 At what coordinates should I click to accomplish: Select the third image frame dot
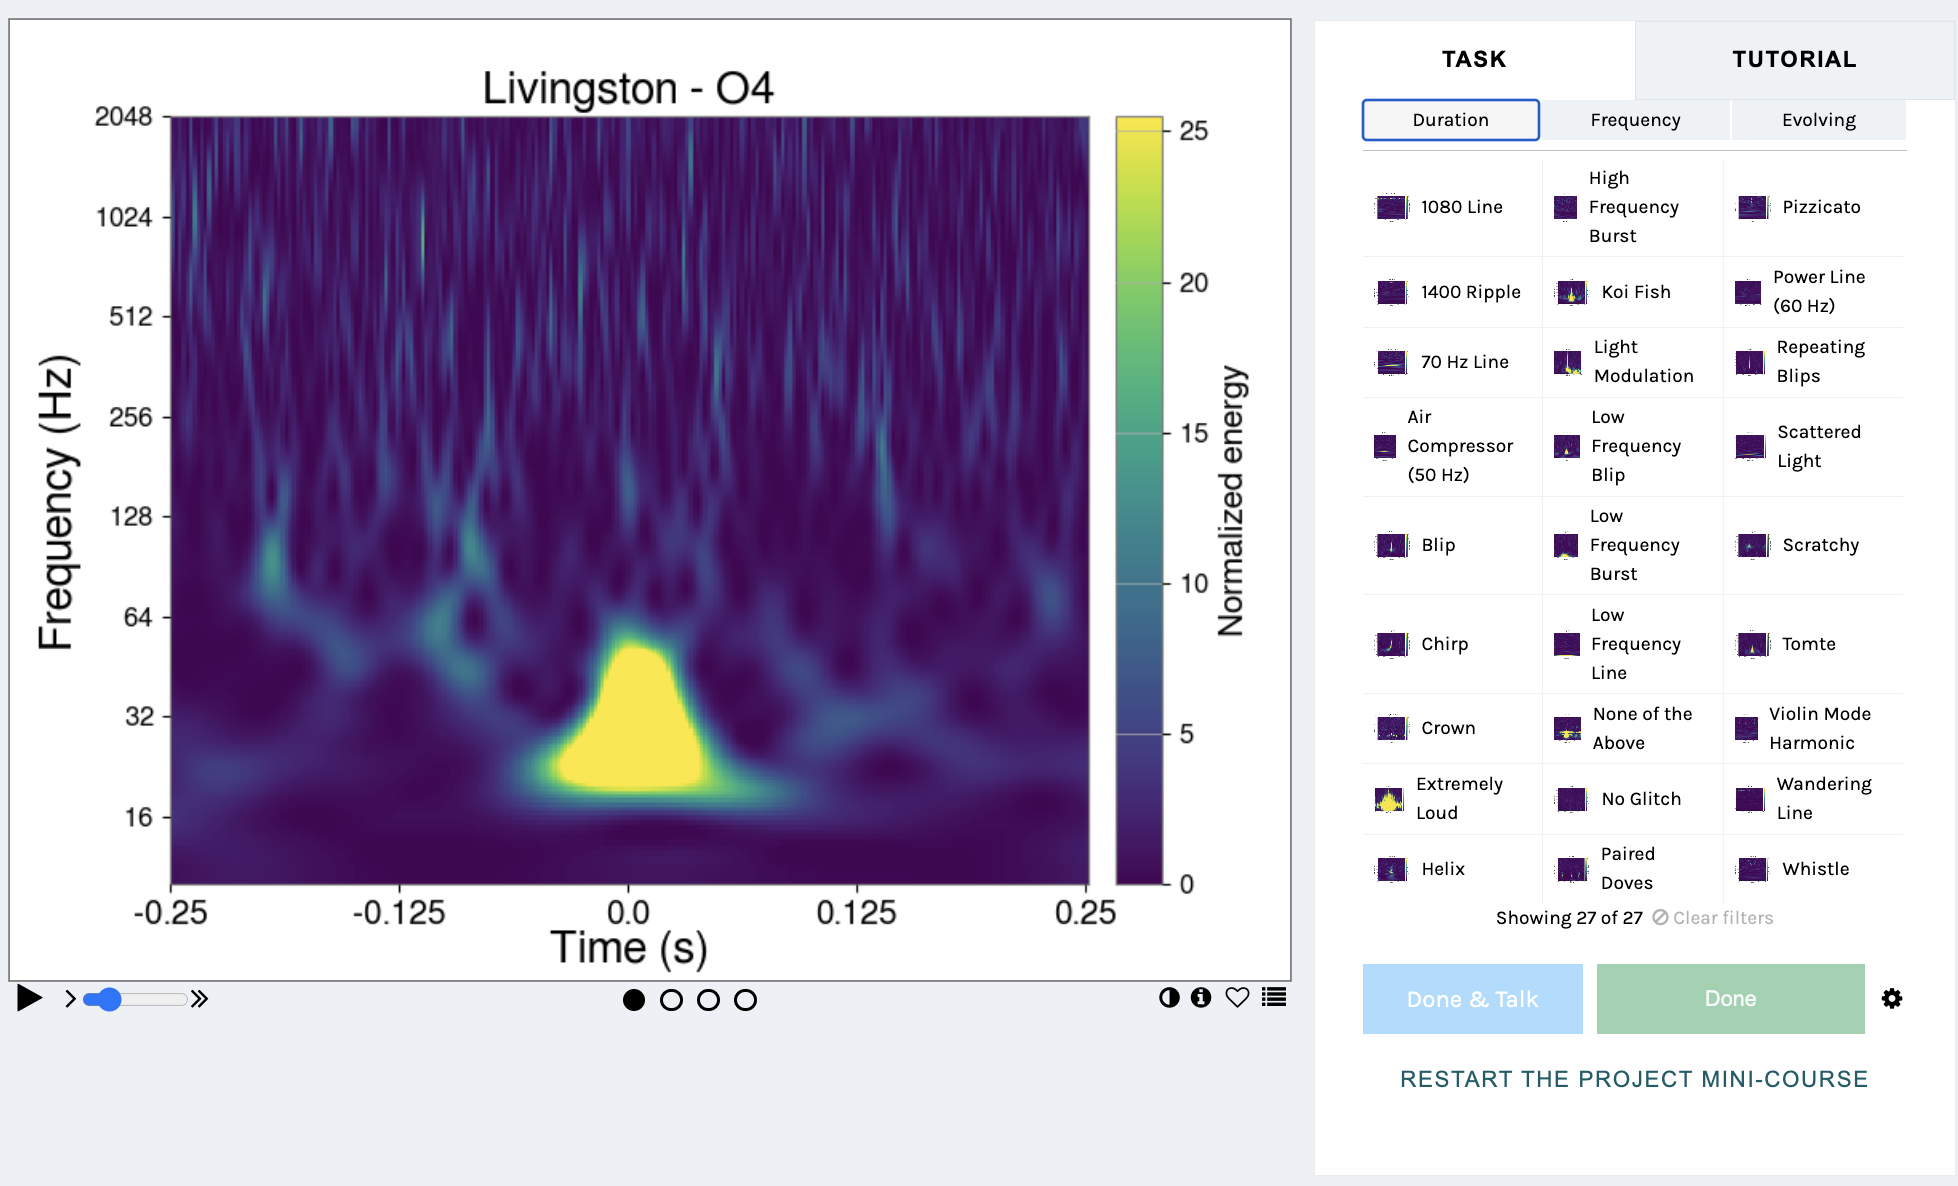pyautogui.click(x=708, y=1000)
